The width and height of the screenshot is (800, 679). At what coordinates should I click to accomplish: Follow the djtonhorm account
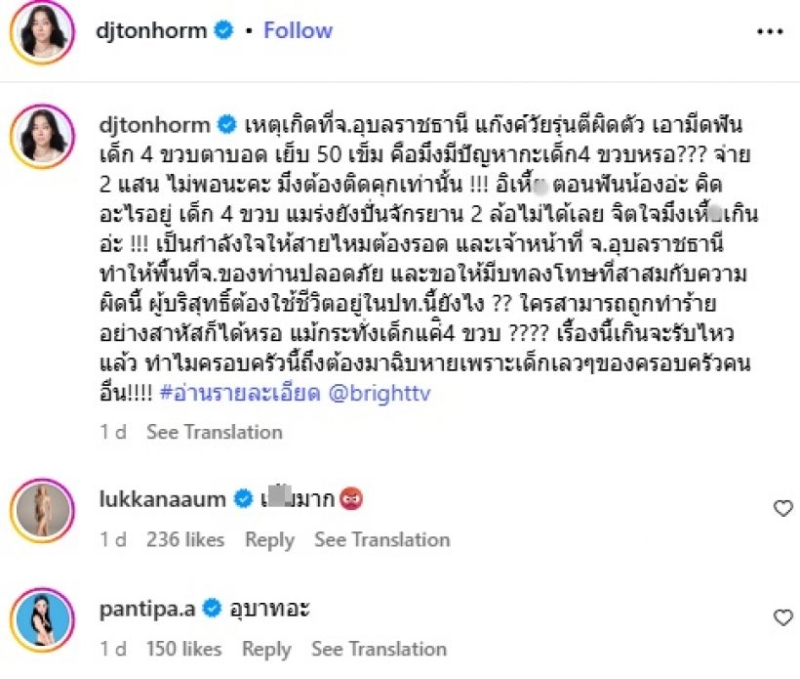pos(296,31)
